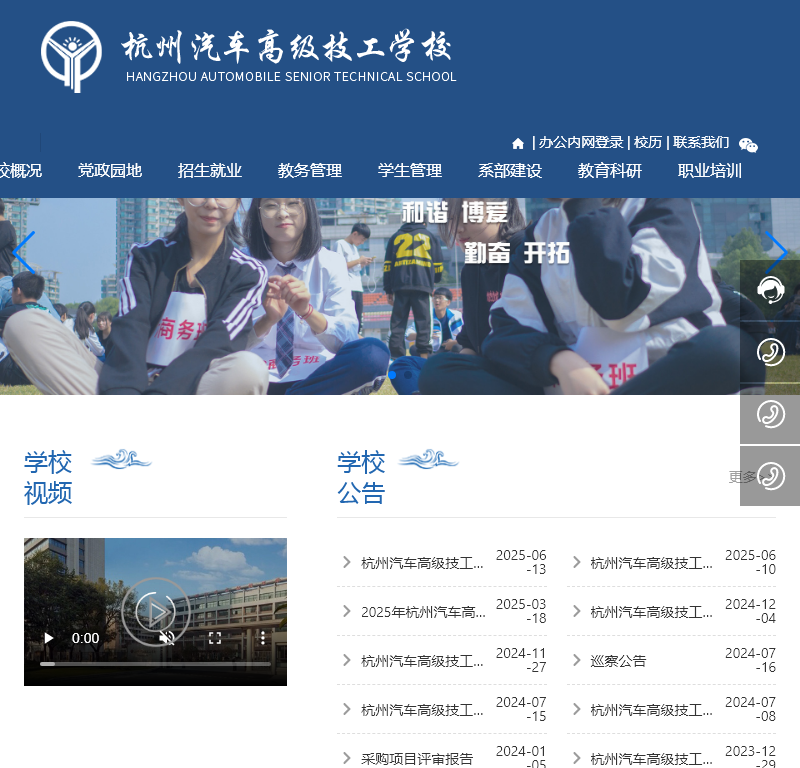Open video more options three-dot menu
Image resolution: width=800 pixels, height=768 pixels.
tap(263, 637)
